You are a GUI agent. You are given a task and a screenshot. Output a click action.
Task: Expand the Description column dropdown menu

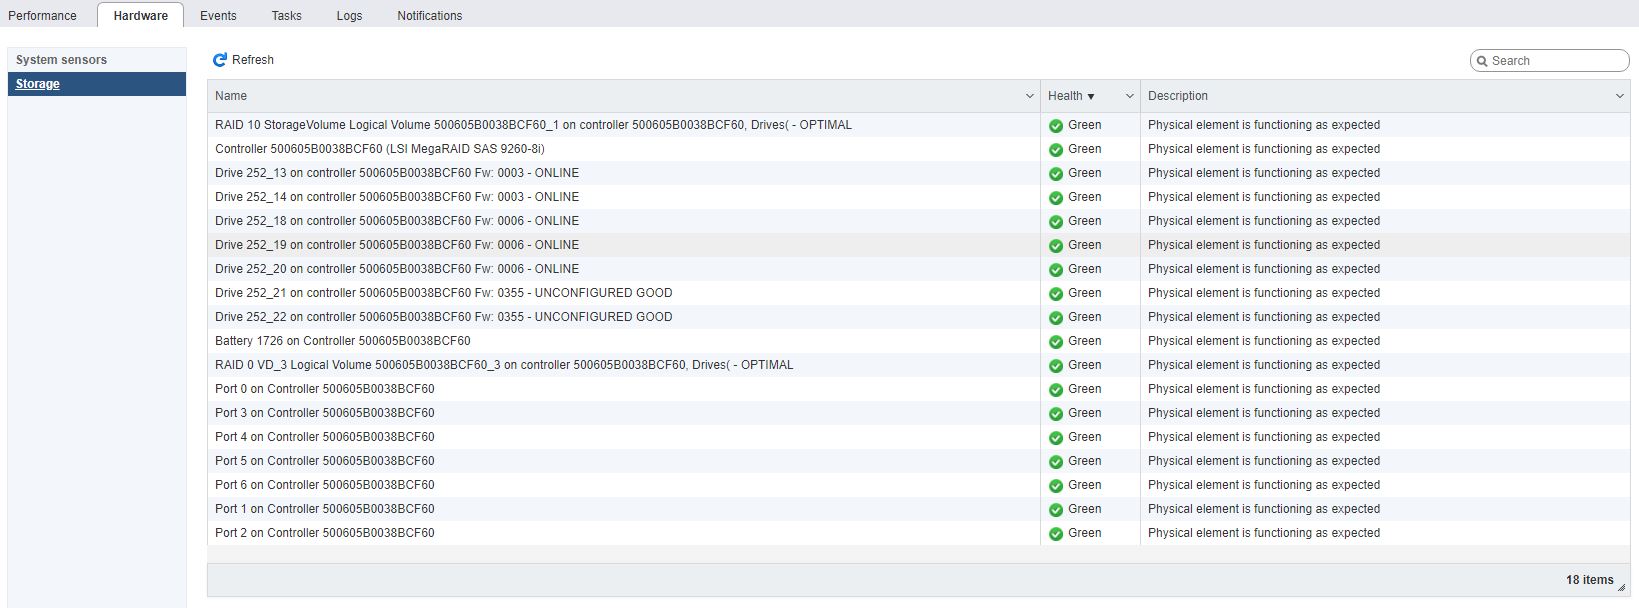coord(1619,96)
